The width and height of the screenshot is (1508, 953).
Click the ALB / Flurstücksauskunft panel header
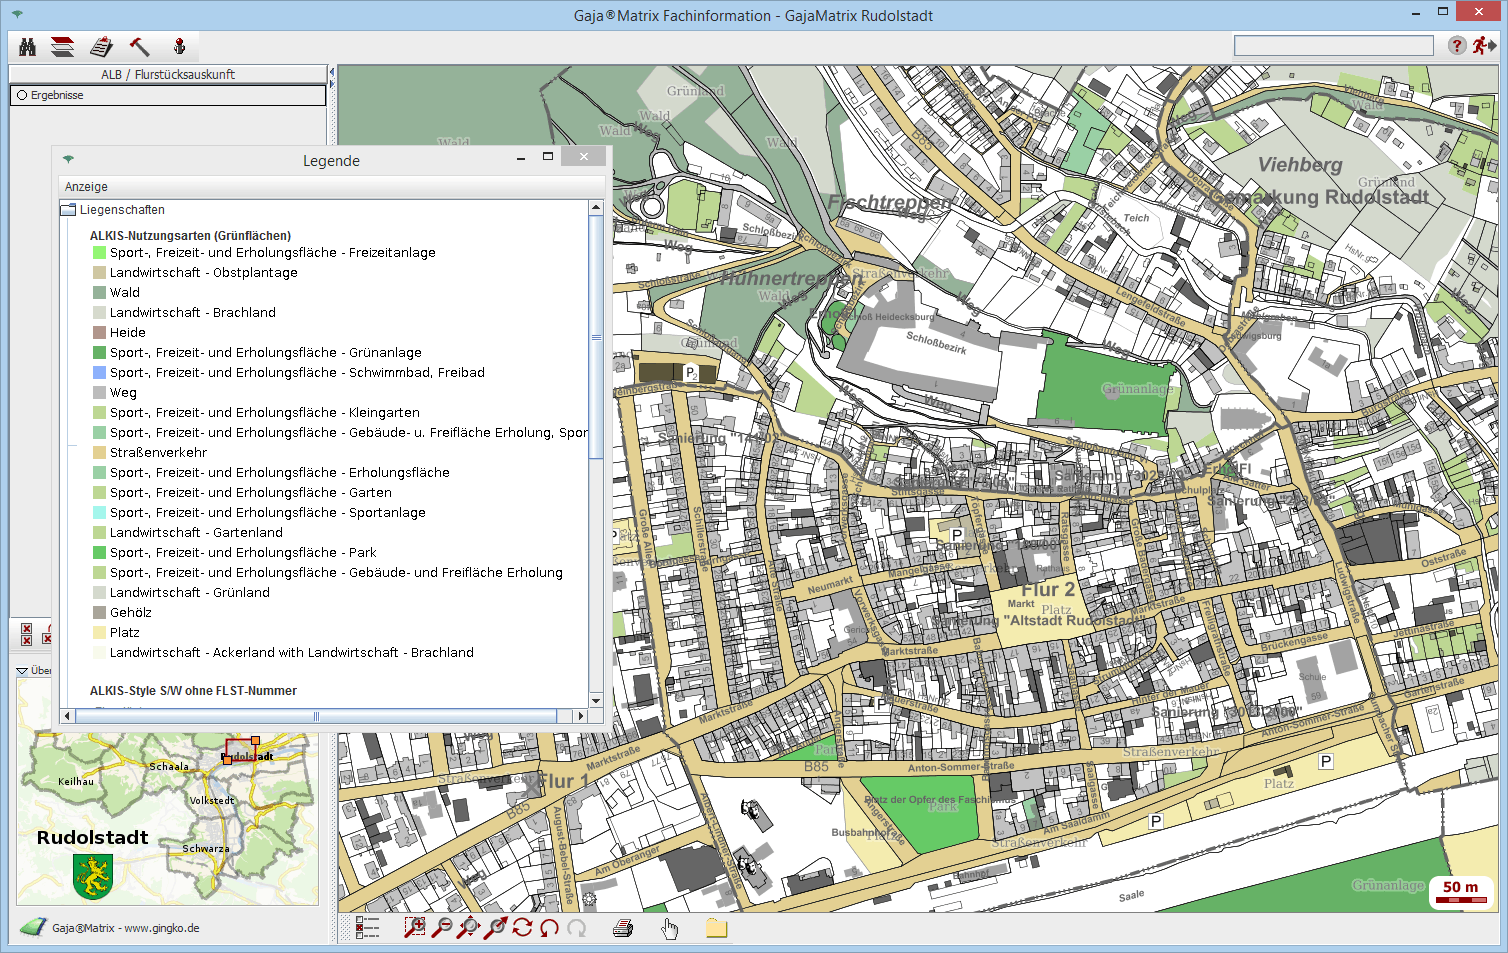[168, 74]
